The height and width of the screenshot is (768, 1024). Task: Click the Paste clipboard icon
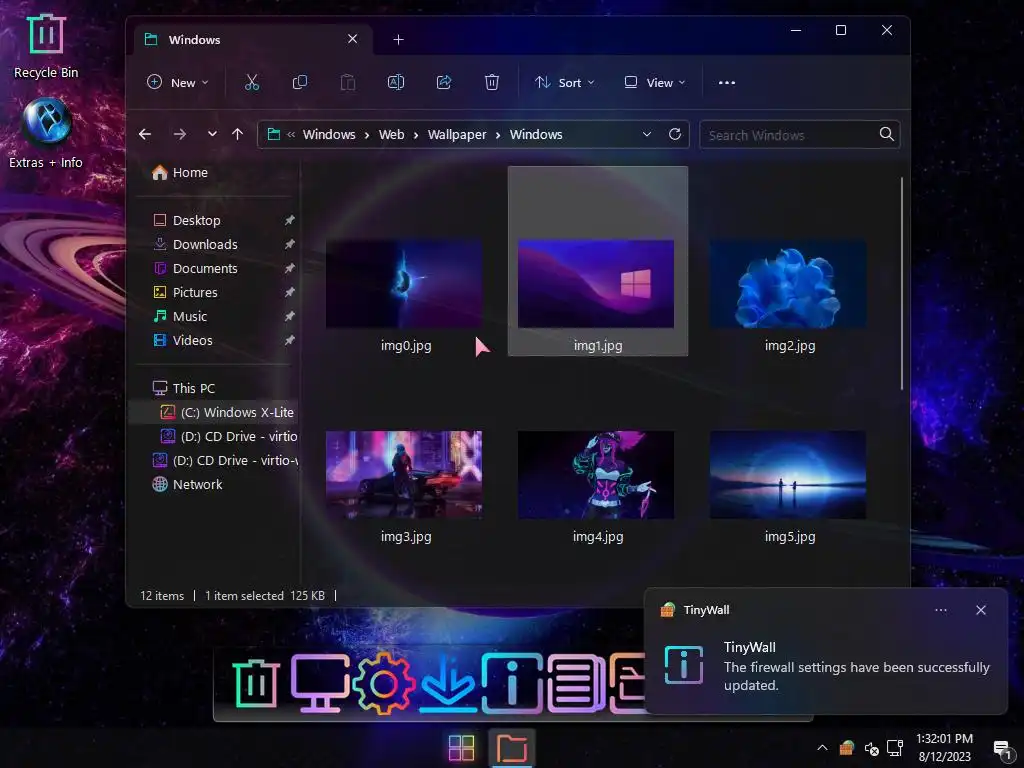[x=347, y=82]
